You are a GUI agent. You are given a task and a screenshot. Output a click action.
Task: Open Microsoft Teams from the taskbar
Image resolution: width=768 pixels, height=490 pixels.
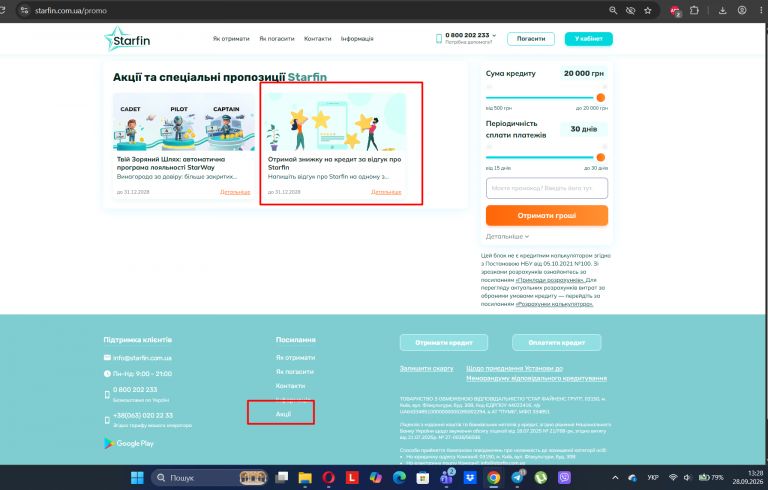(446, 477)
